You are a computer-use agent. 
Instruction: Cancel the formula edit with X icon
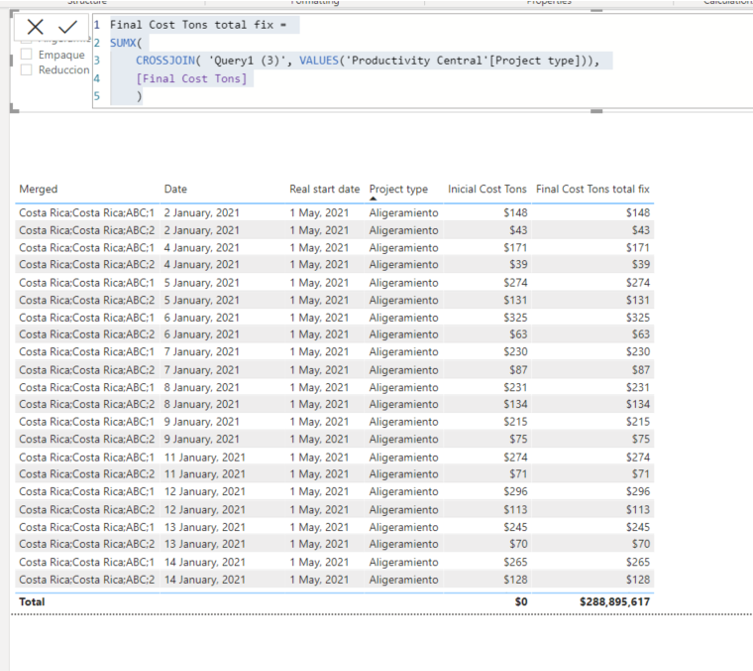tap(35, 27)
